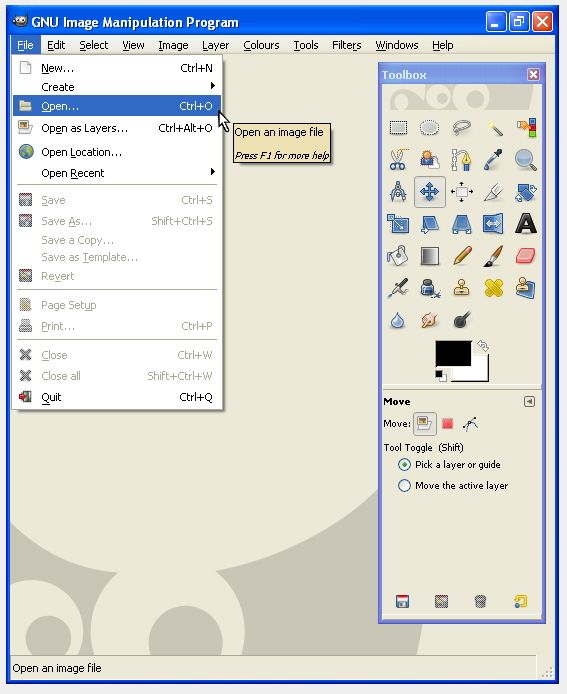
Task: Choose the Fuzzy Select magic wand tool
Action: click(494, 128)
